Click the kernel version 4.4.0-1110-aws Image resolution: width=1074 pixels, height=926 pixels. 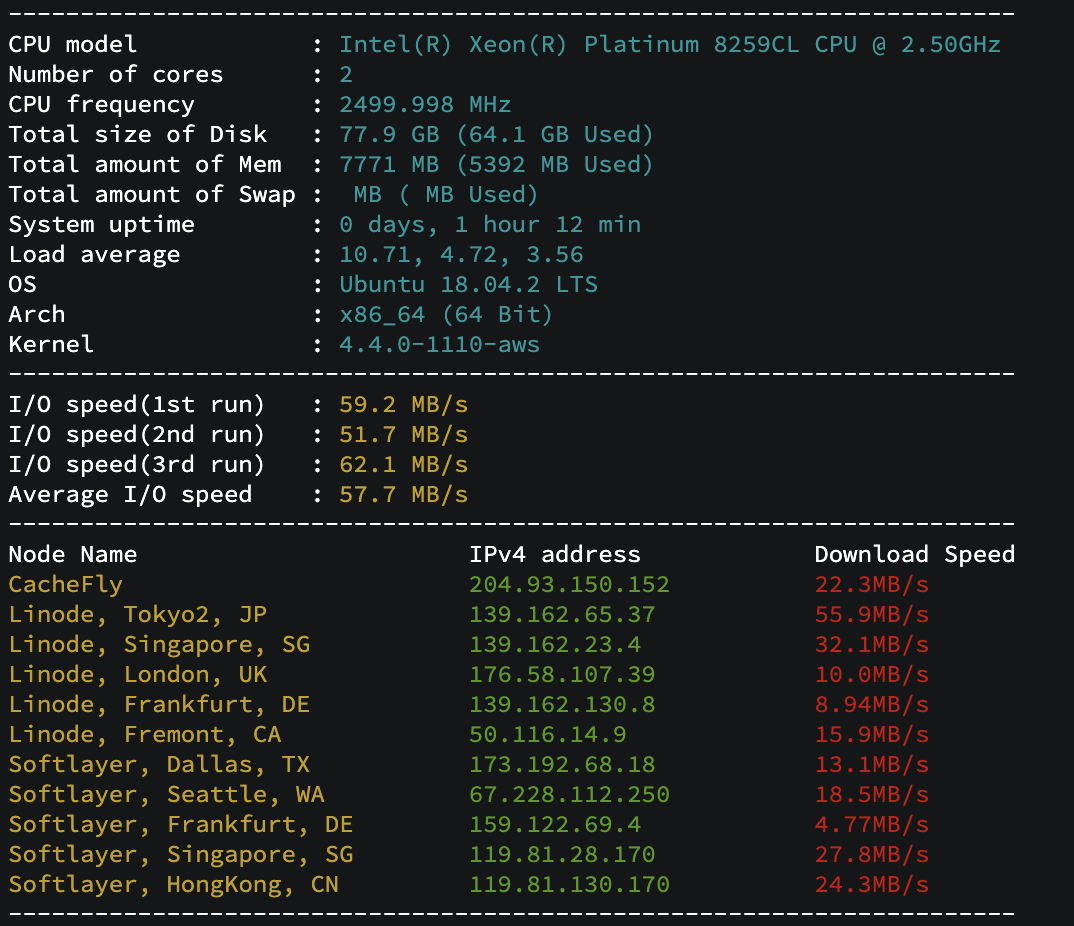click(x=440, y=345)
